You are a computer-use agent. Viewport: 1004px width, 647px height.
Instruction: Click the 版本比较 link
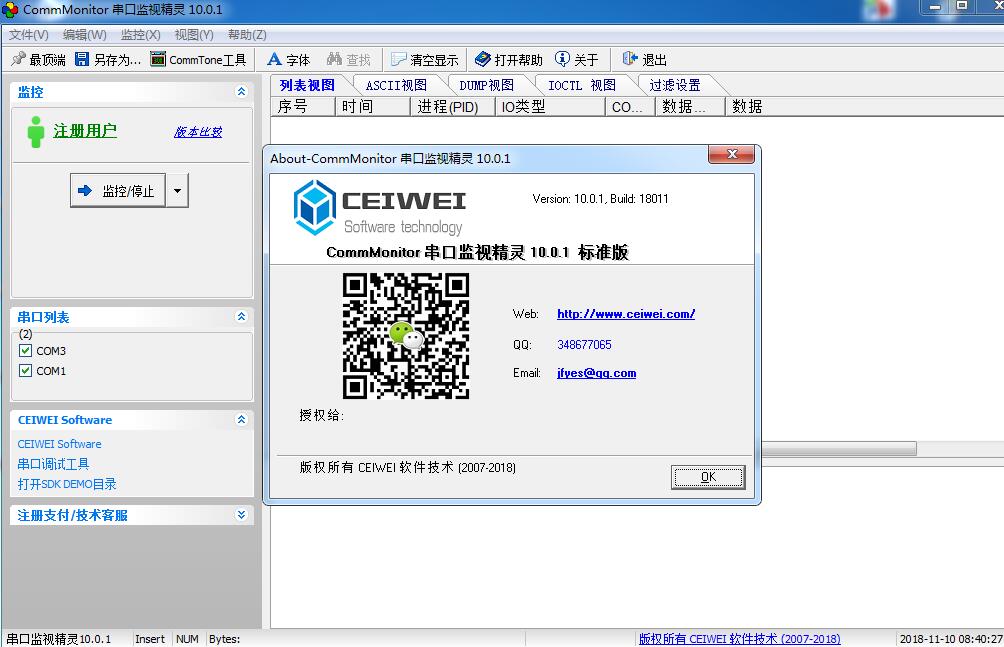[198, 132]
